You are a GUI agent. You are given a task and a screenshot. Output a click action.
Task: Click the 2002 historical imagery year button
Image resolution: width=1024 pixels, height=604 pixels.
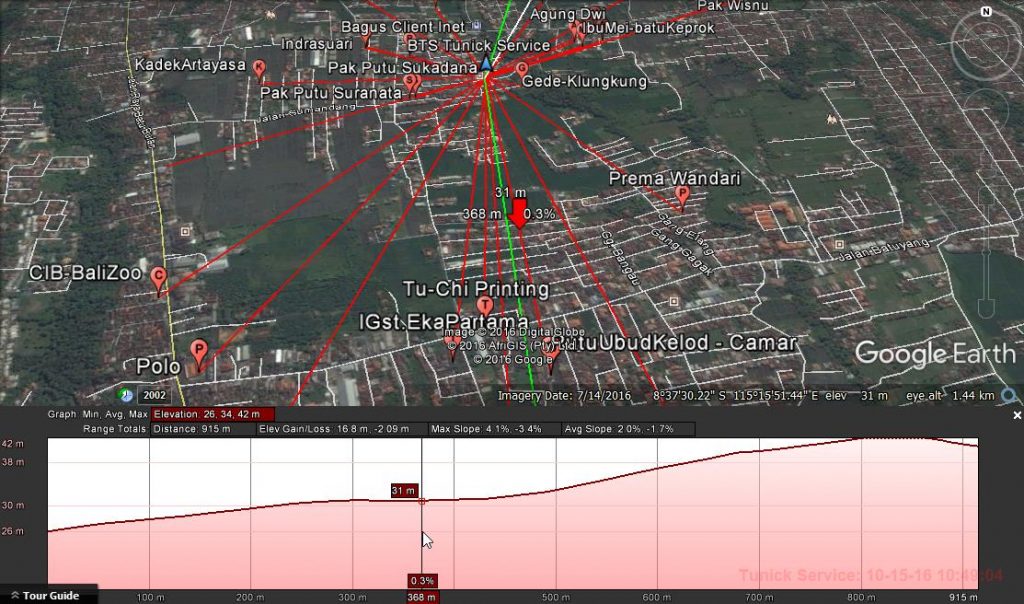pyautogui.click(x=154, y=395)
